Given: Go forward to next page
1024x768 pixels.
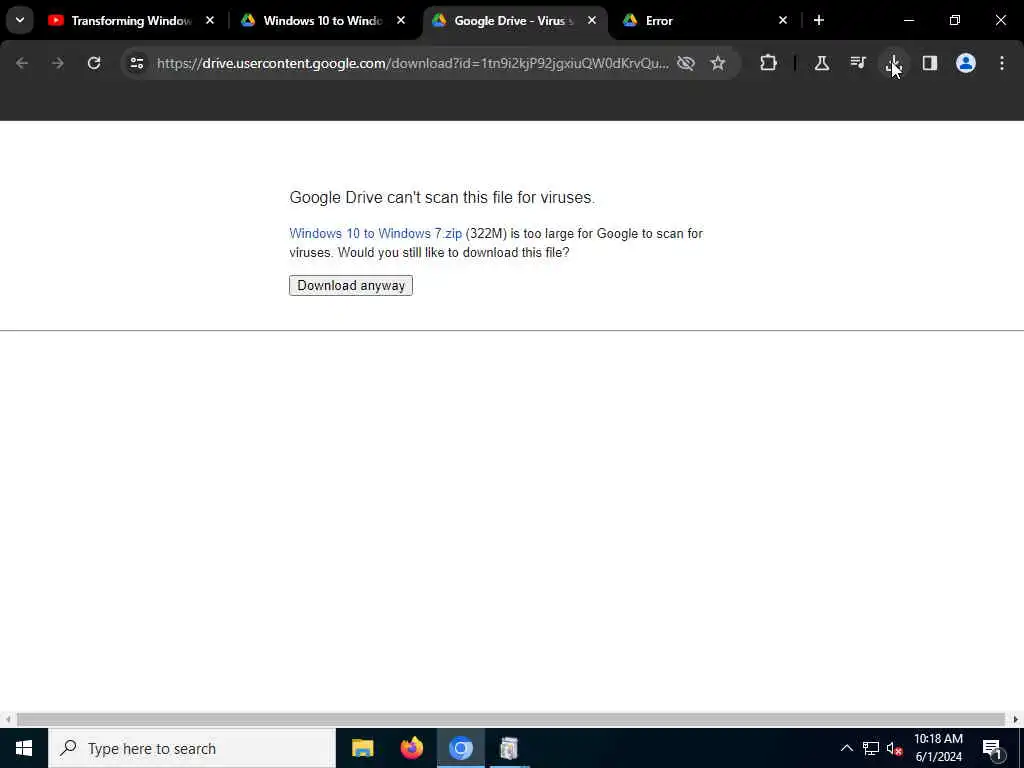Looking at the screenshot, I should coord(57,63).
